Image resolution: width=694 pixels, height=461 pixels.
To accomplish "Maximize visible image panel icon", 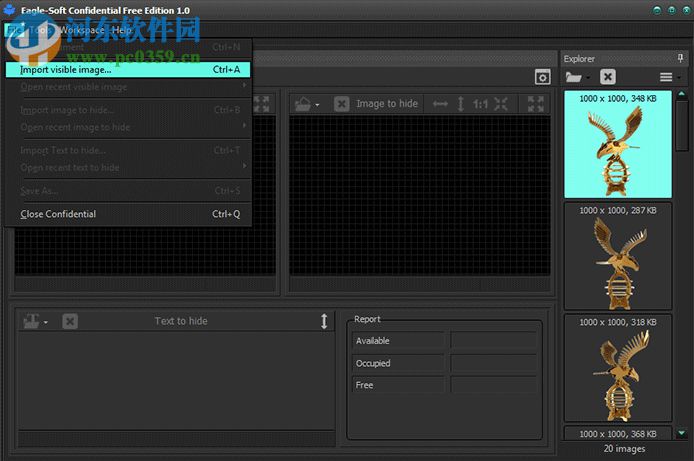I will coord(262,104).
